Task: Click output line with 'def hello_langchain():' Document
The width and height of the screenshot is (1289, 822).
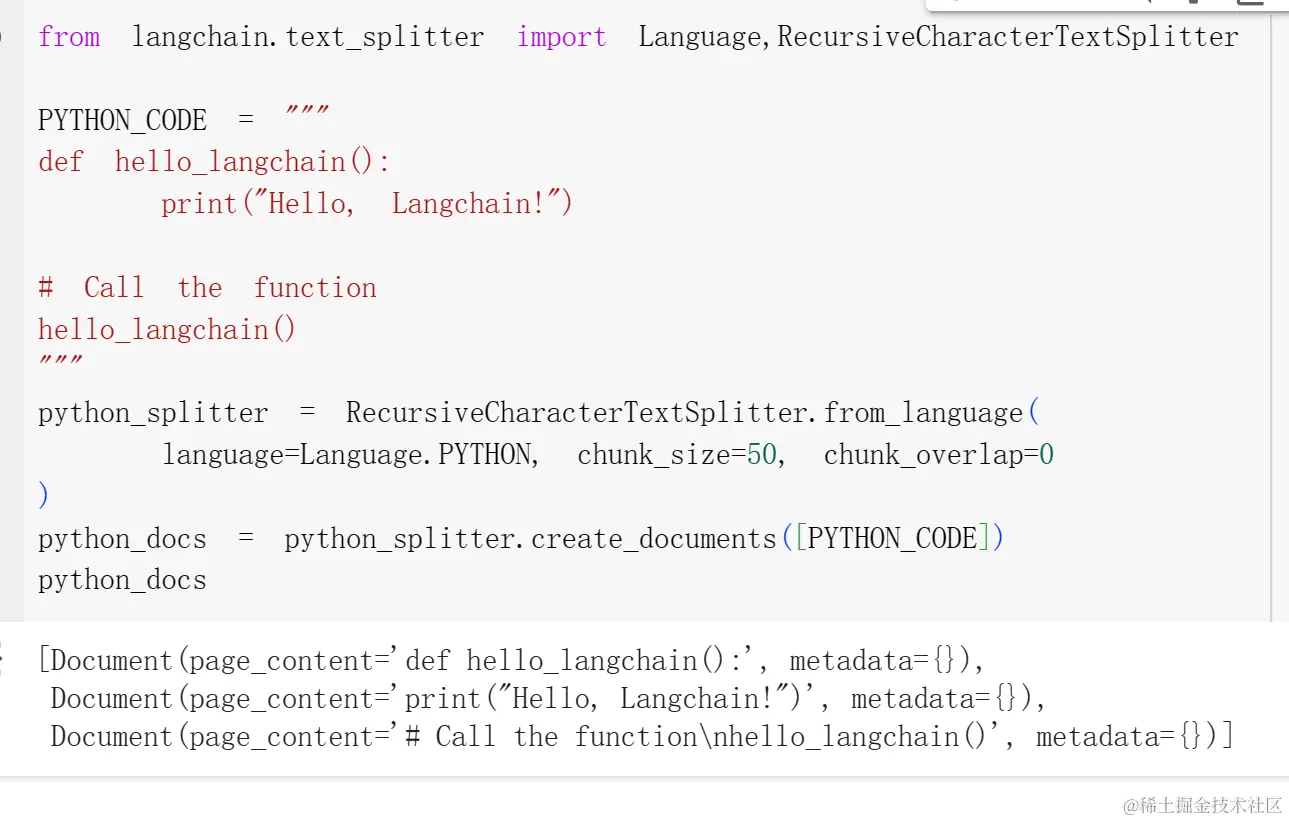Action: [x=512, y=661]
